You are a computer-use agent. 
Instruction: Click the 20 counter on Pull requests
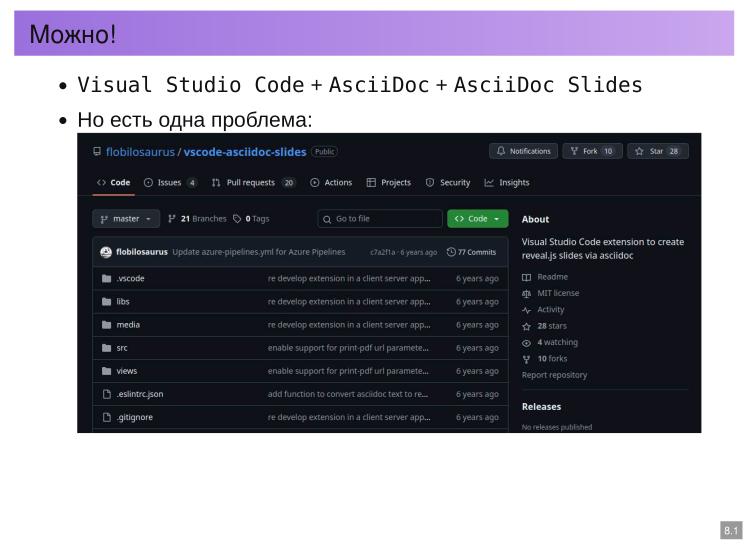tap(289, 182)
